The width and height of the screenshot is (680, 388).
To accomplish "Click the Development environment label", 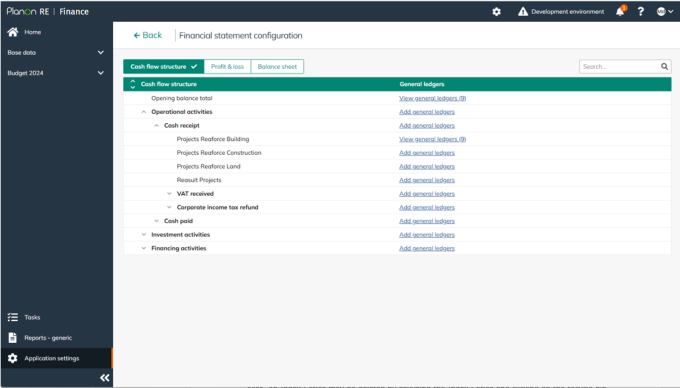I will (567, 12).
